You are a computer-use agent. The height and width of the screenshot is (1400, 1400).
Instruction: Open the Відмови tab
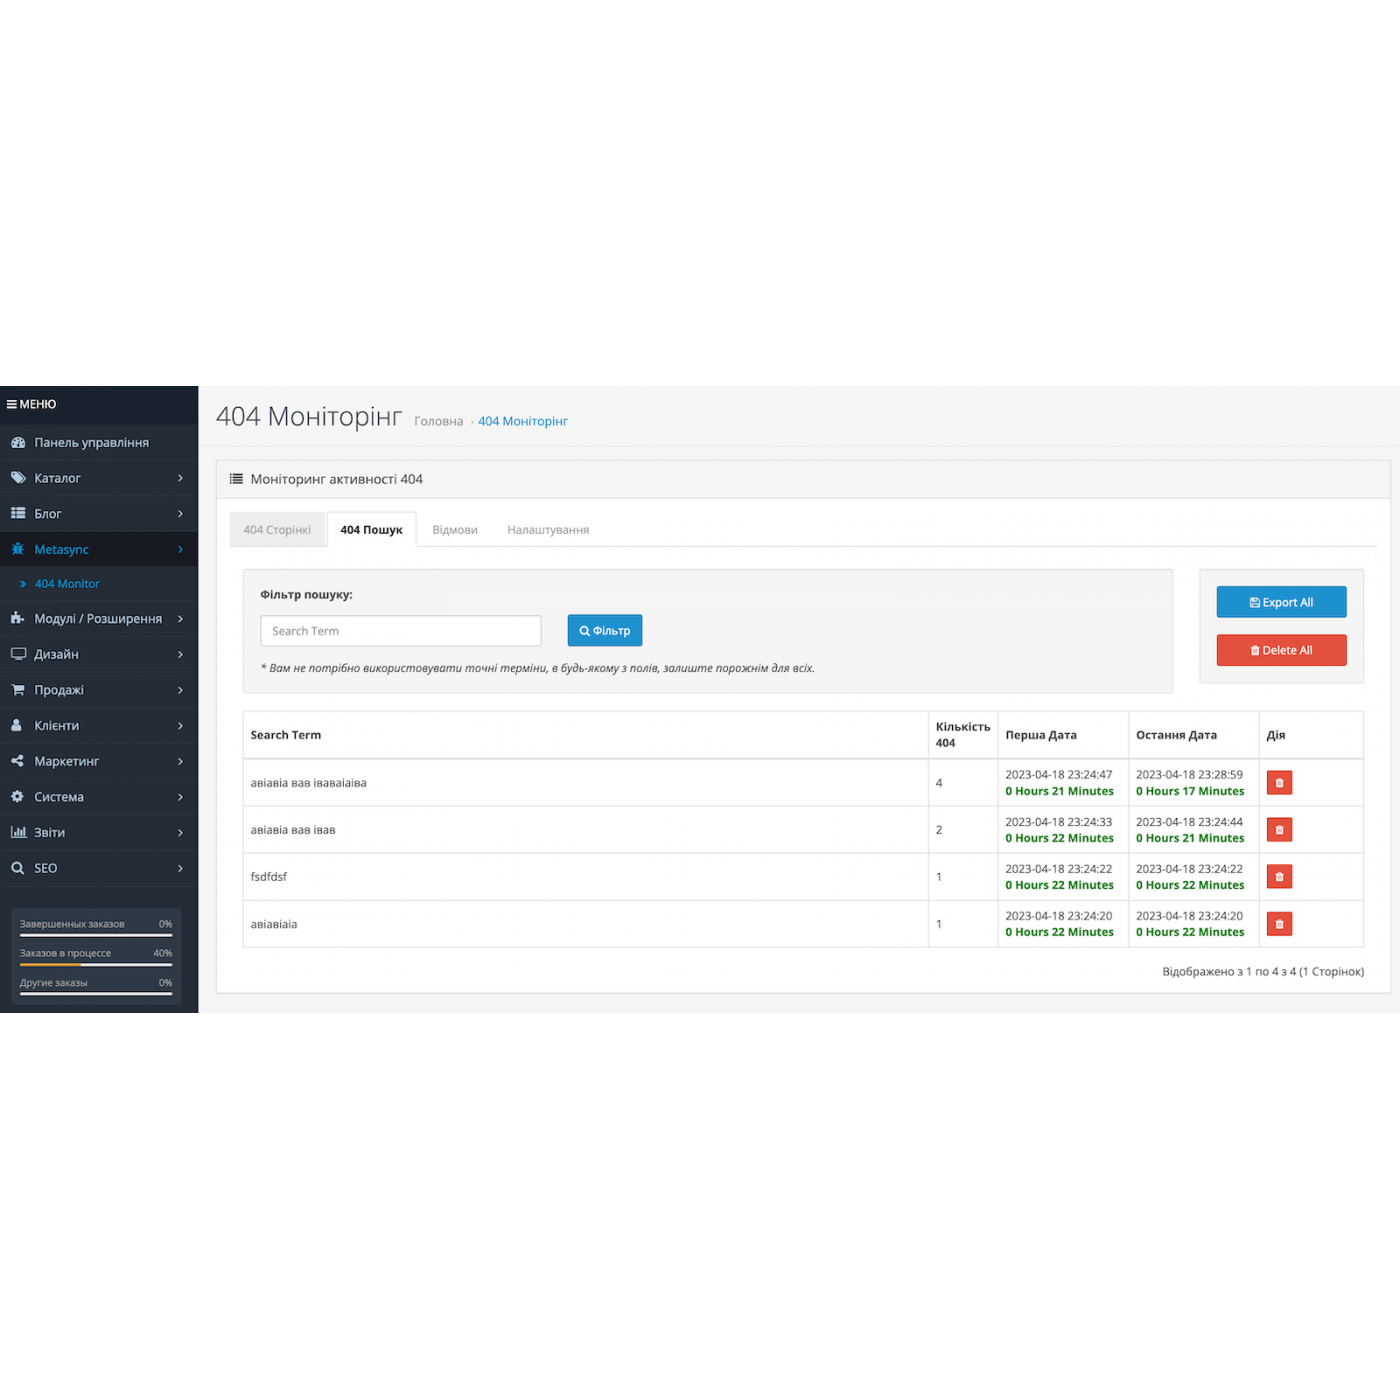click(454, 530)
